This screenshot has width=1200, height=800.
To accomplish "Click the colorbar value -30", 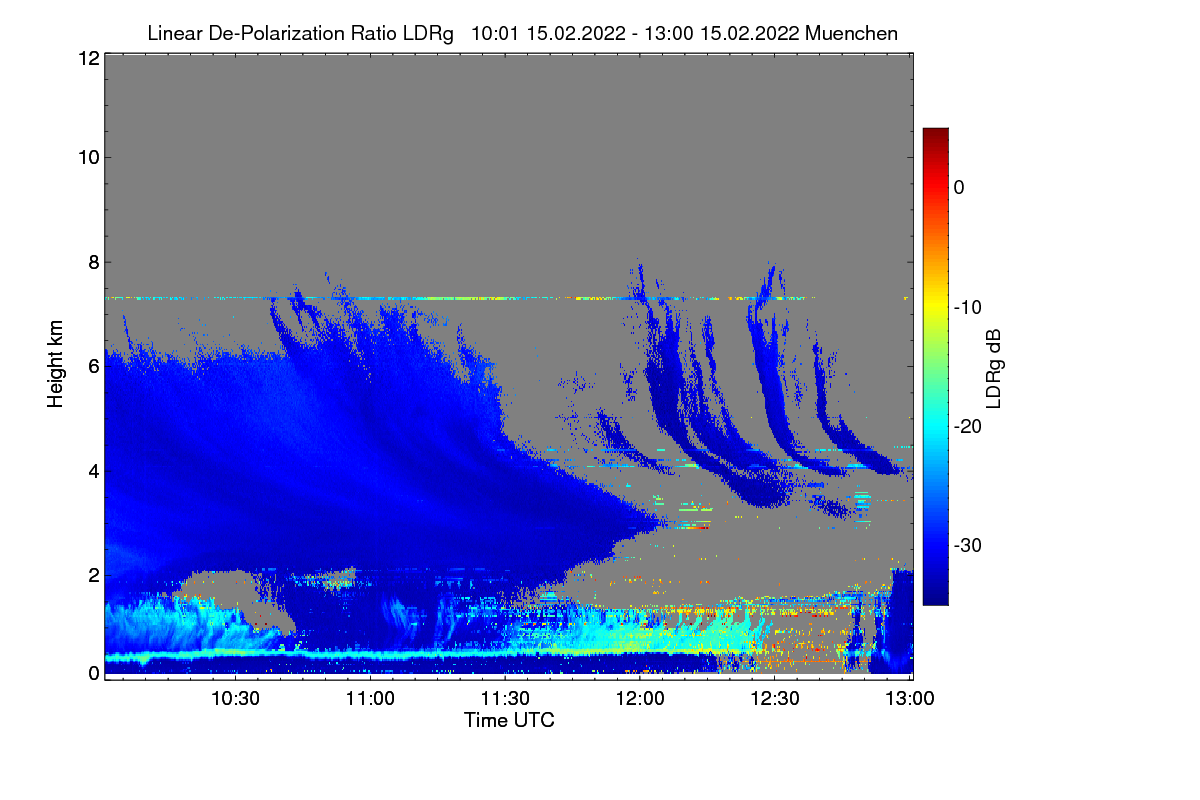I will point(970,546).
